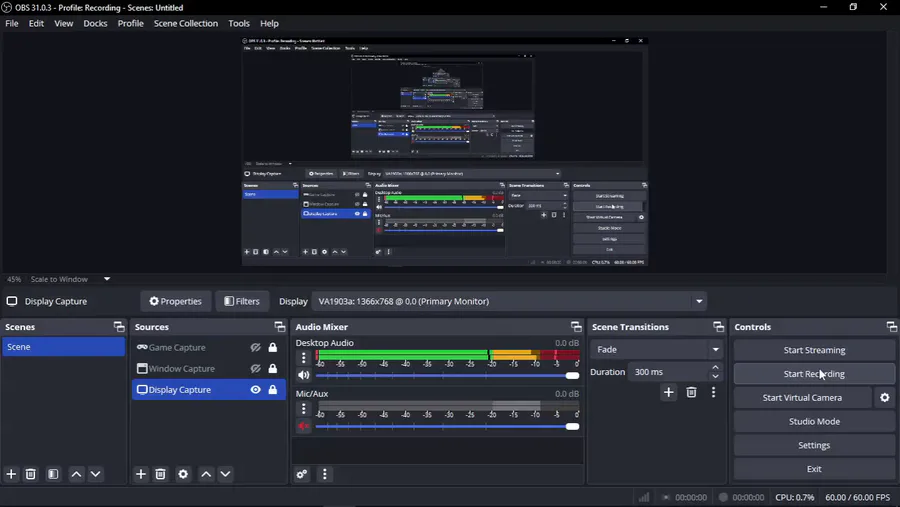This screenshot has height=507, width=900.
Task: Open scene filters icon in Scenes dock
Action: (x=53, y=474)
